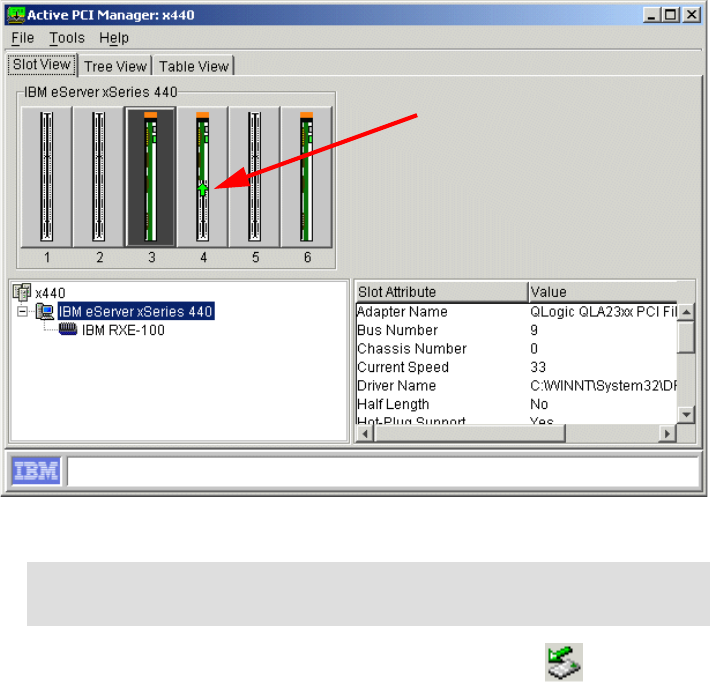The width and height of the screenshot is (710, 682).
Task: Select the Bus Number row
Action: [x=516, y=330]
